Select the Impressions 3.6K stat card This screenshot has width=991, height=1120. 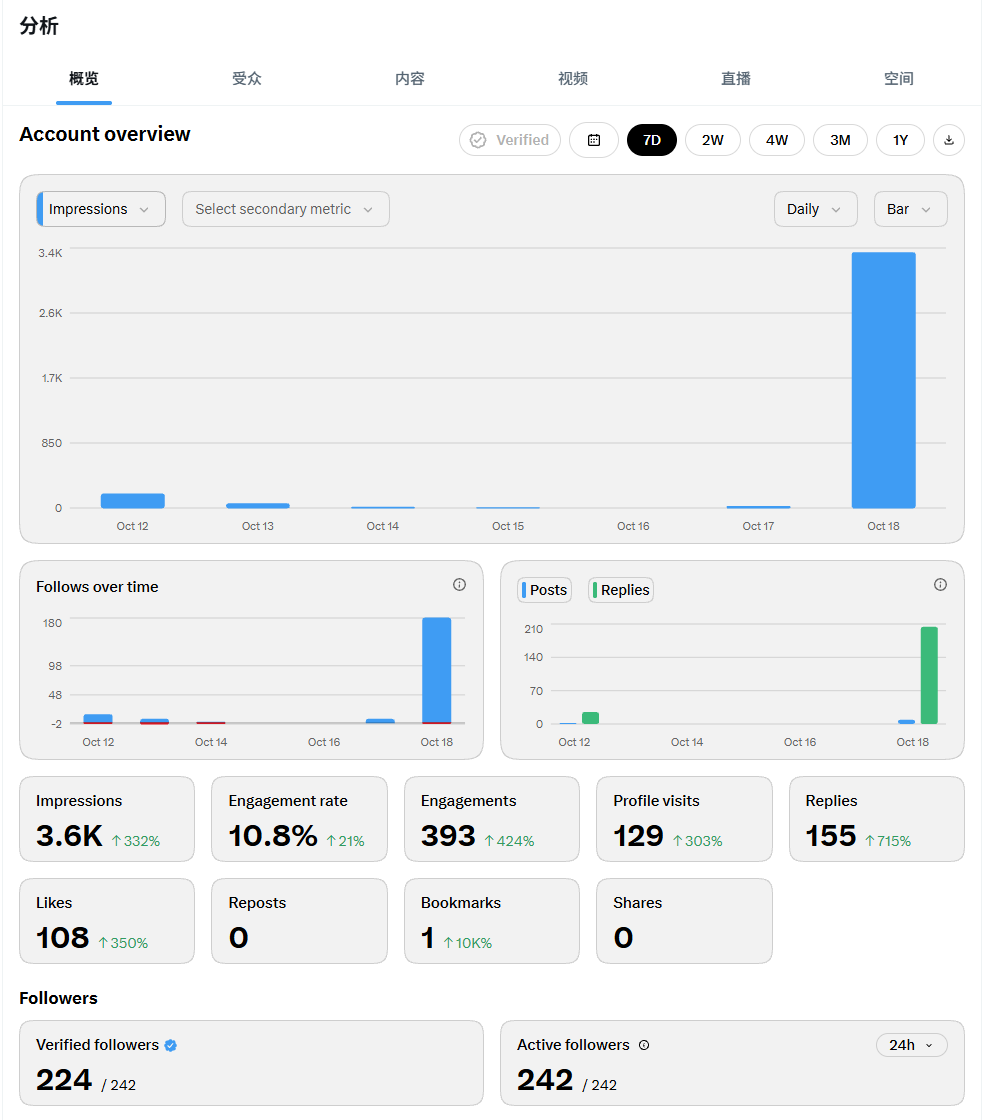pos(107,819)
